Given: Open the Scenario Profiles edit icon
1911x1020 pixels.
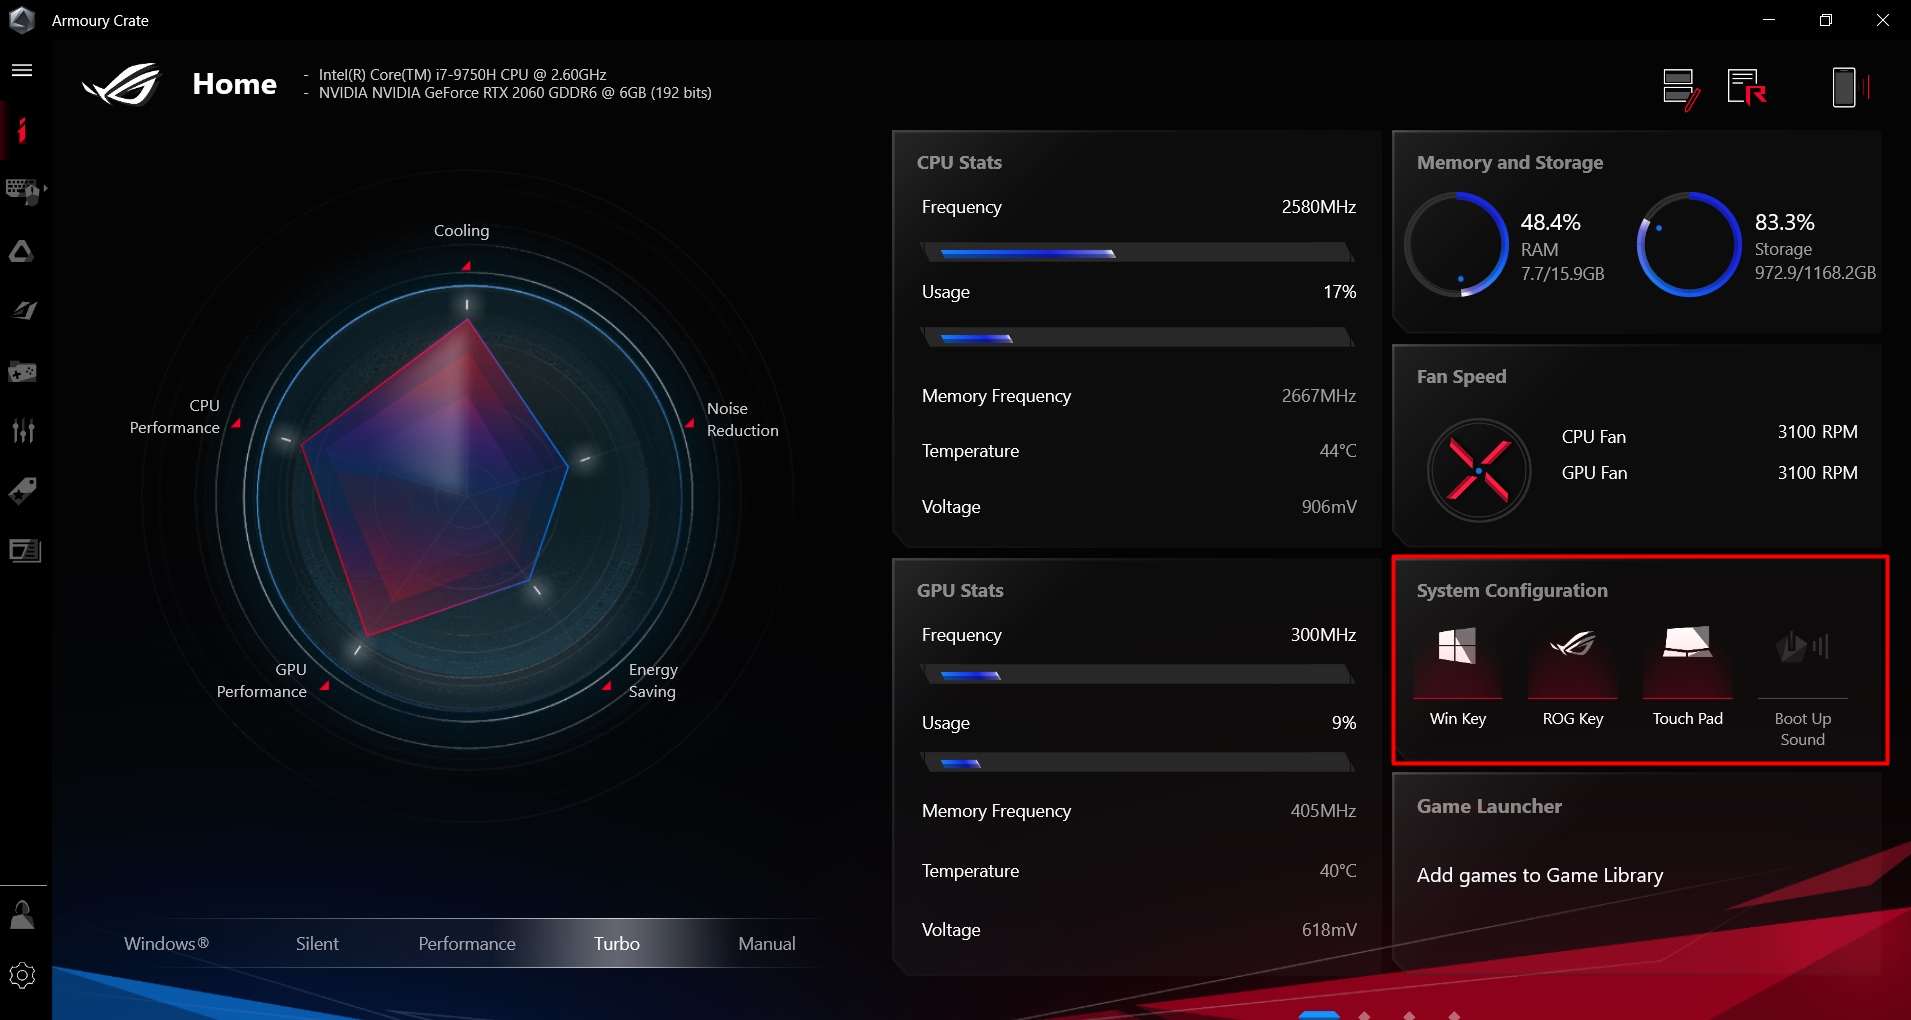Looking at the screenshot, I should pyautogui.click(x=1680, y=87).
